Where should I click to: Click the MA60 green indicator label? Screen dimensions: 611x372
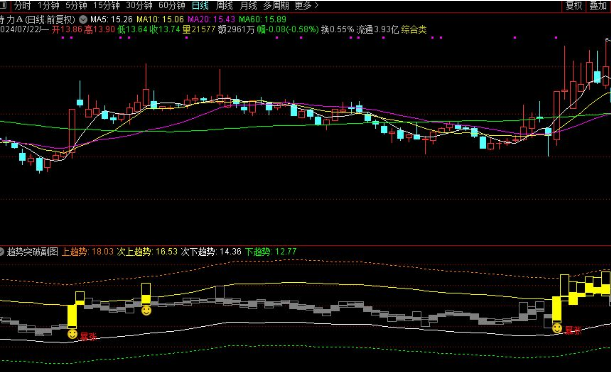click(262, 19)
